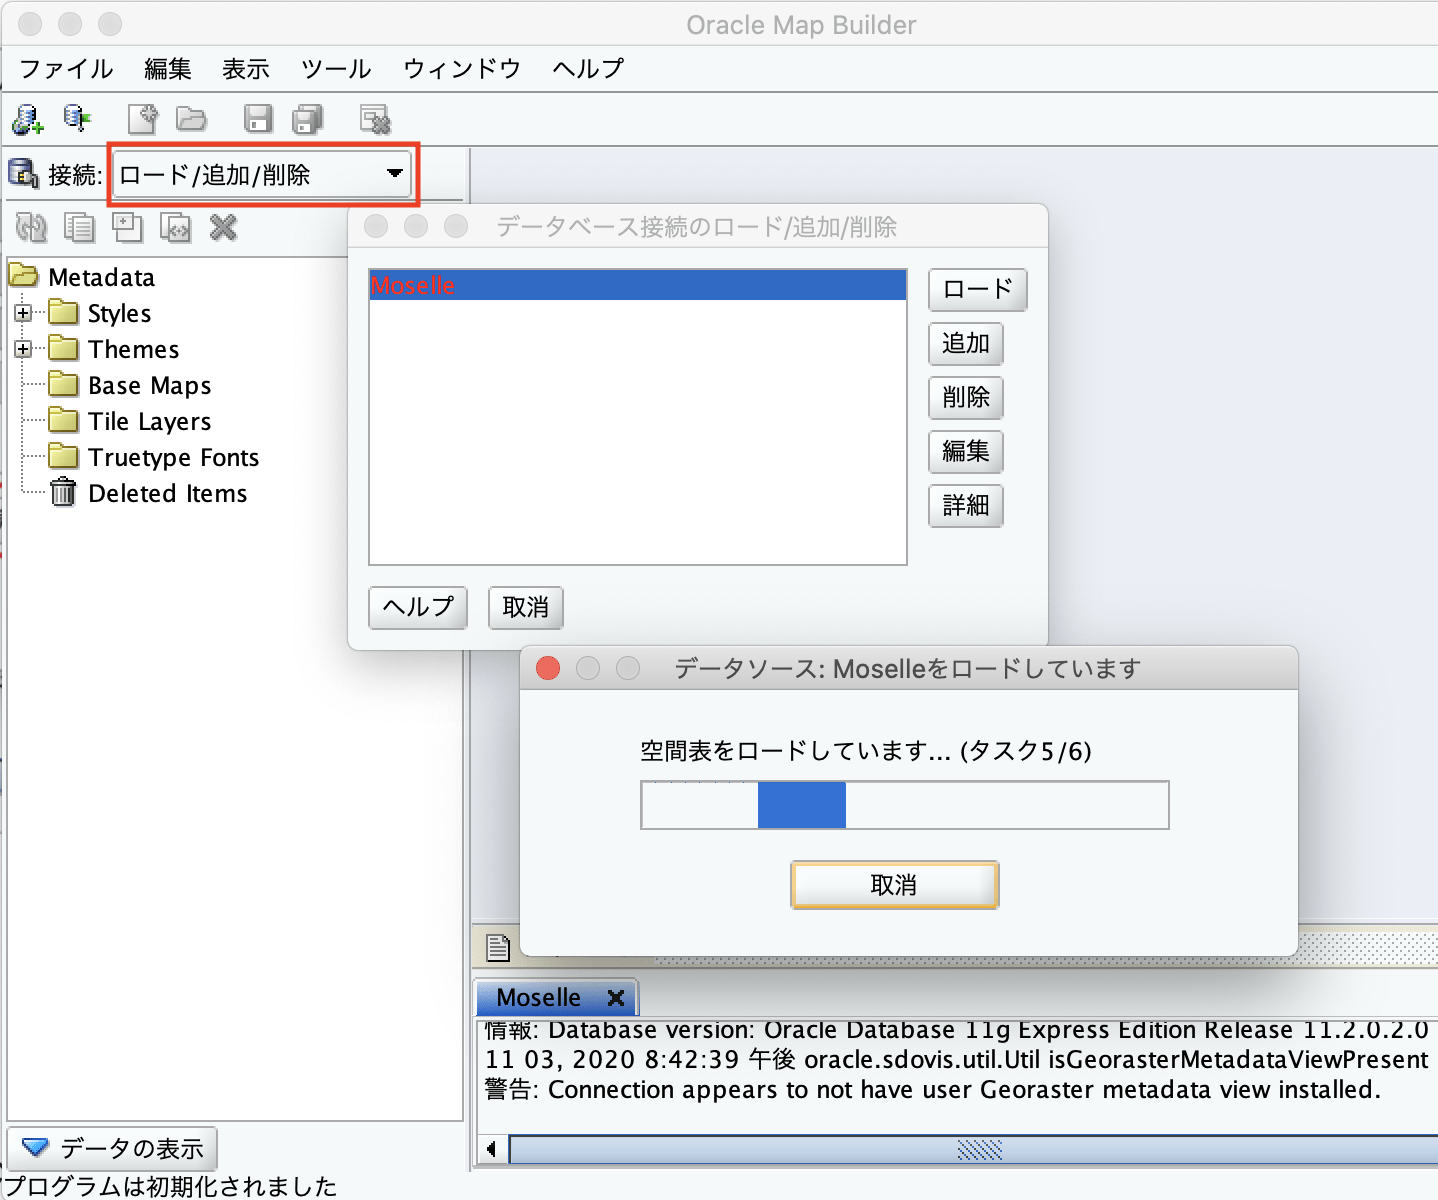The image size is (1438, 1200).
Task: Click the single floppy save icon
Action: pyautogui.click(x=258, y=119)
